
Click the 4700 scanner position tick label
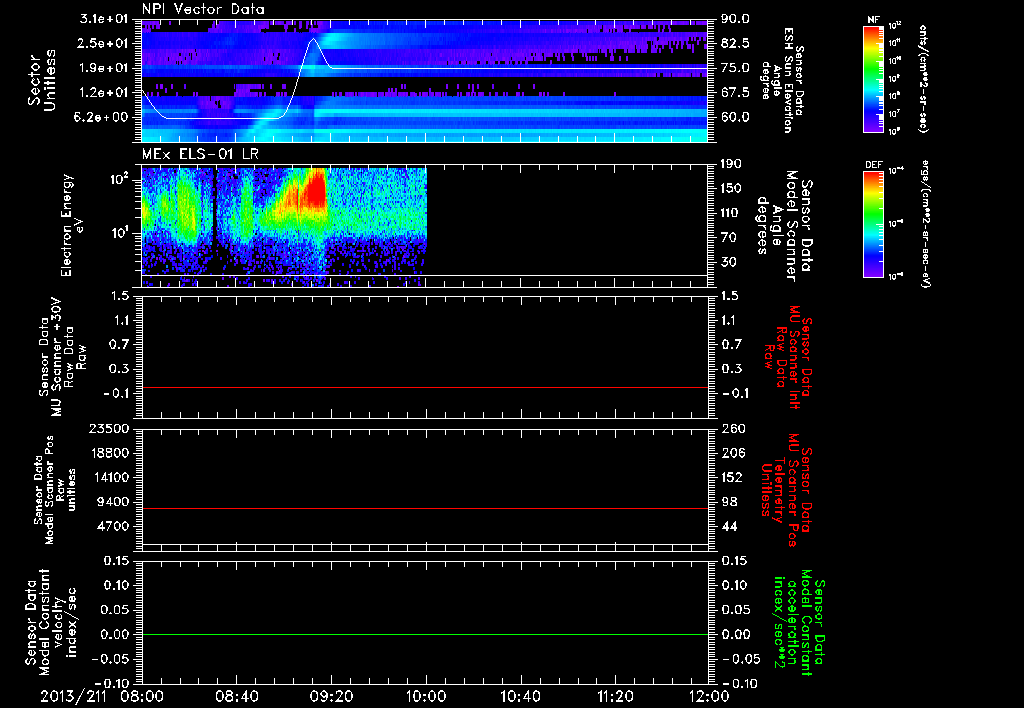pyautogui.click(x=114, y=526)
